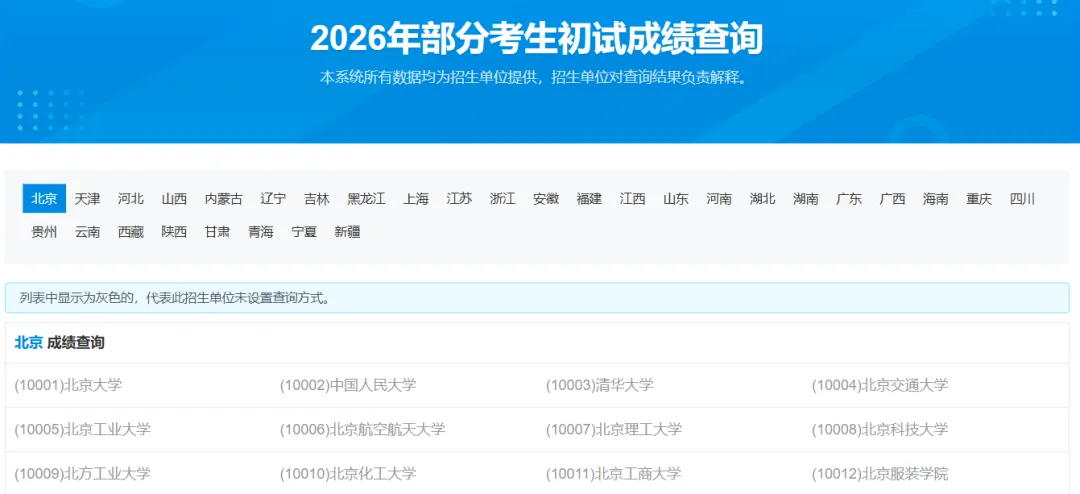Open the 浙江 province tab

(x=503, y=199)
